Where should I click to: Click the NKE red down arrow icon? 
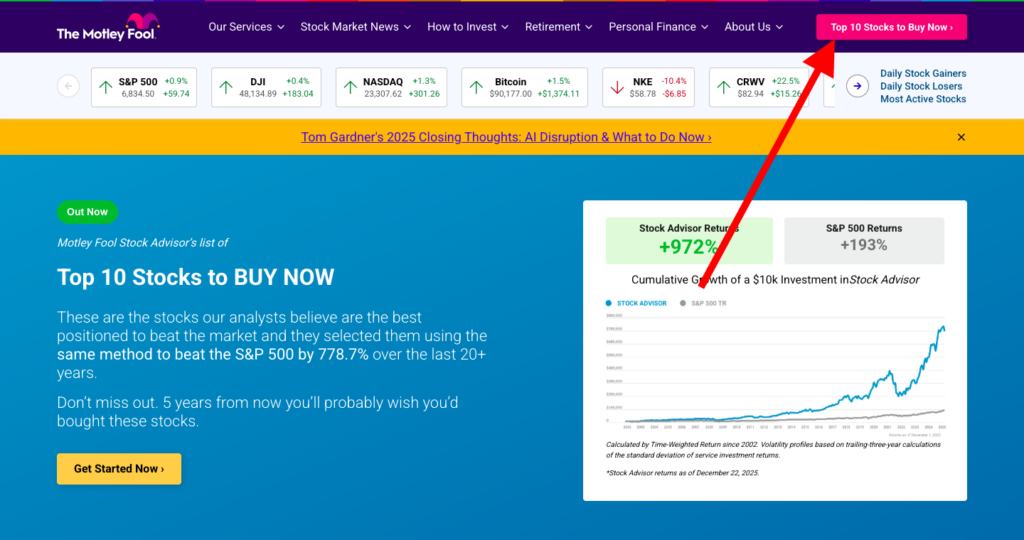616,88
